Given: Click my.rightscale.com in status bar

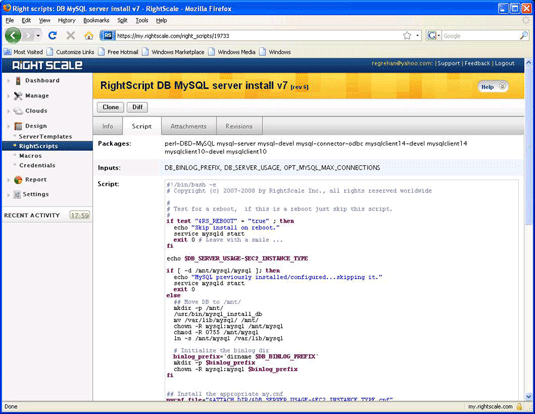Looking at the screenshot, I should 490,406.
